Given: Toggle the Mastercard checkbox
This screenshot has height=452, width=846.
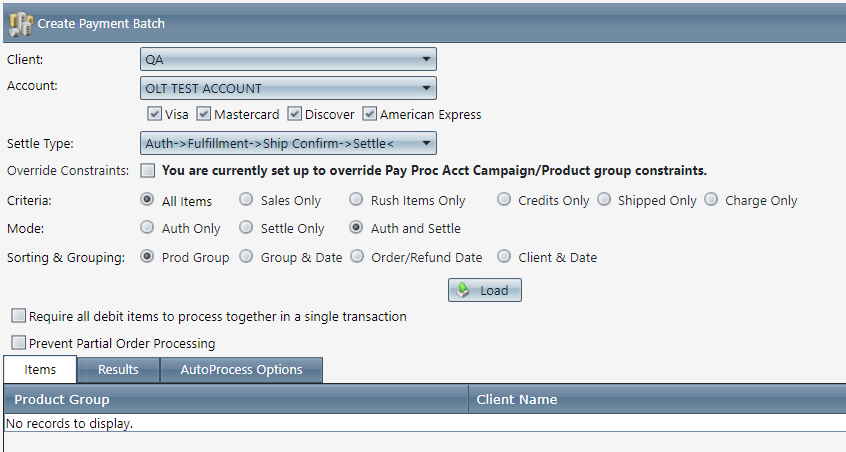Looking at the screenshot, I should 203,114.
